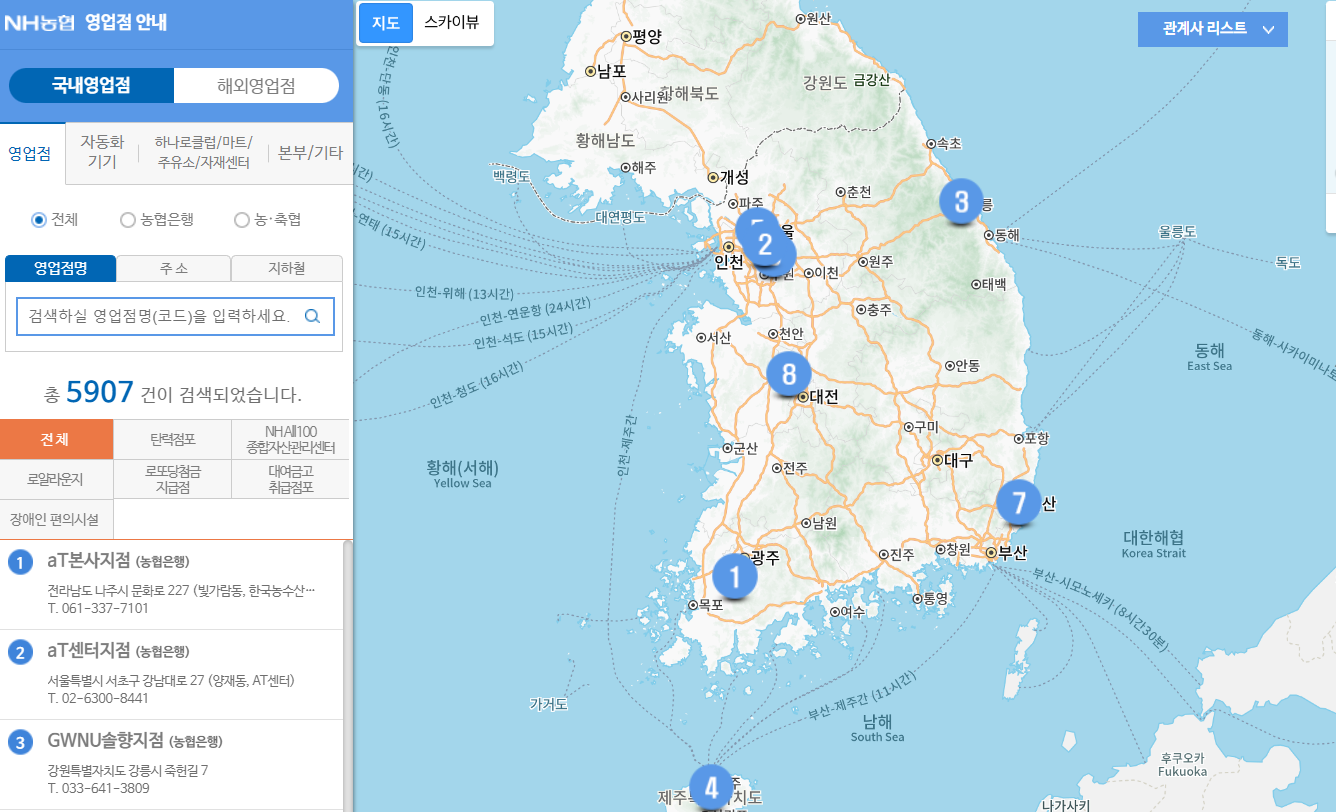Click the 안동 city label on map
1336x812 pixels.
[x=968, y=366]
